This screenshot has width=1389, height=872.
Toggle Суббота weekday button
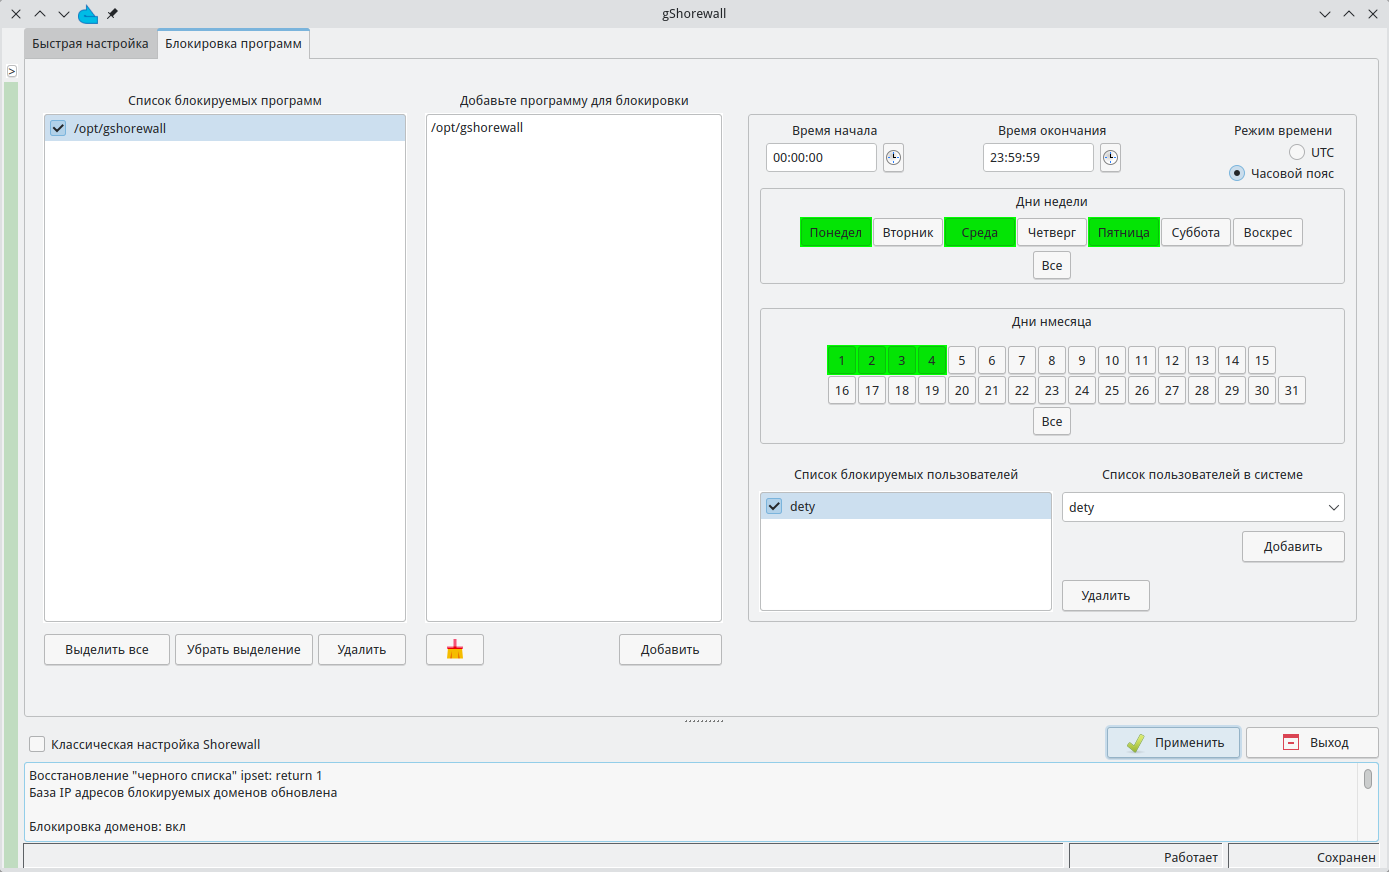1196,233
